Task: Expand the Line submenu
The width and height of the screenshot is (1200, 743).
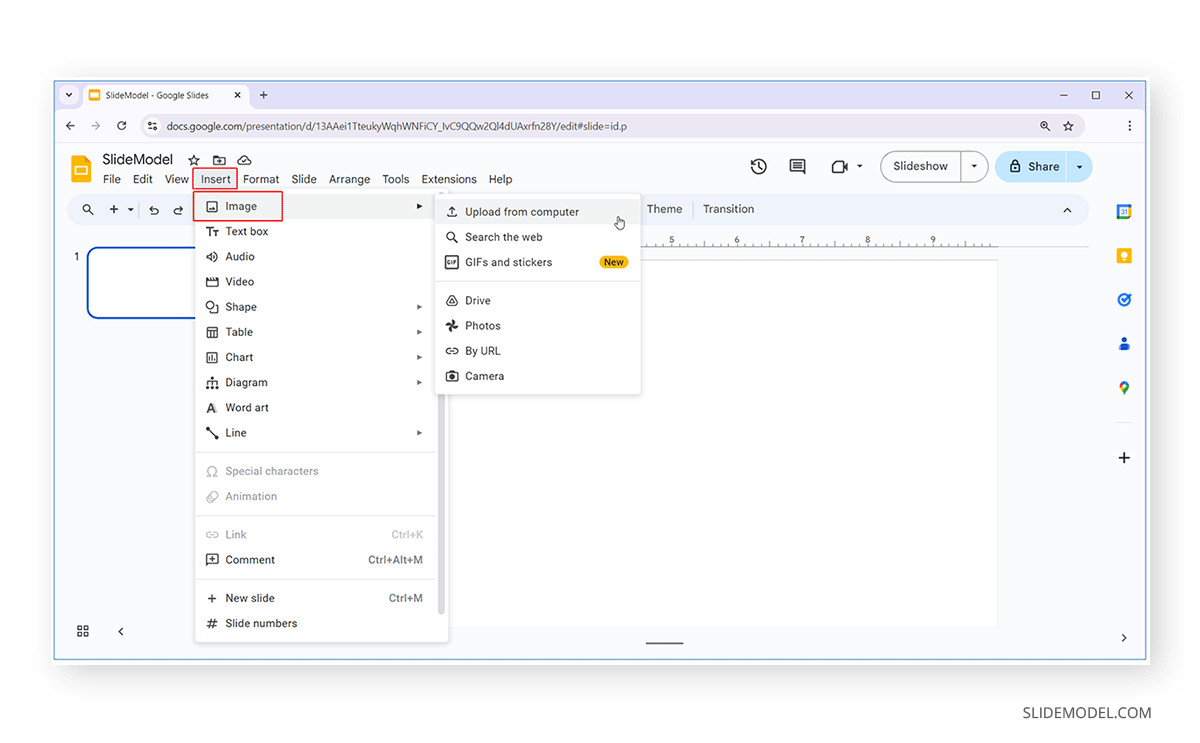Action: 419,433
